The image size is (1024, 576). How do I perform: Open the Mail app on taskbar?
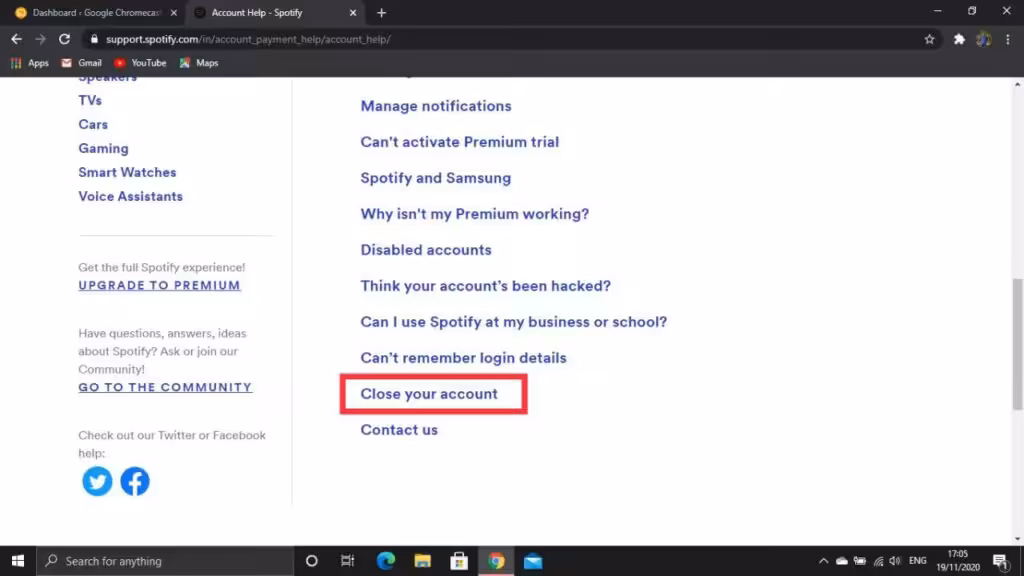click(x=533, y=561)
